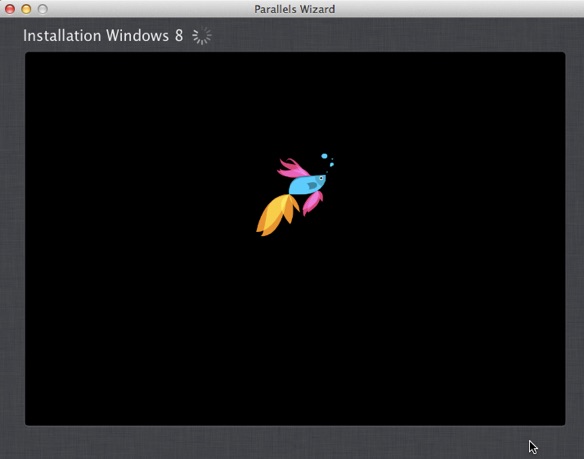Click the Installation Windows 8 heading
The width and height of the screenshot is (584, 459).
(x=103, y=36)
